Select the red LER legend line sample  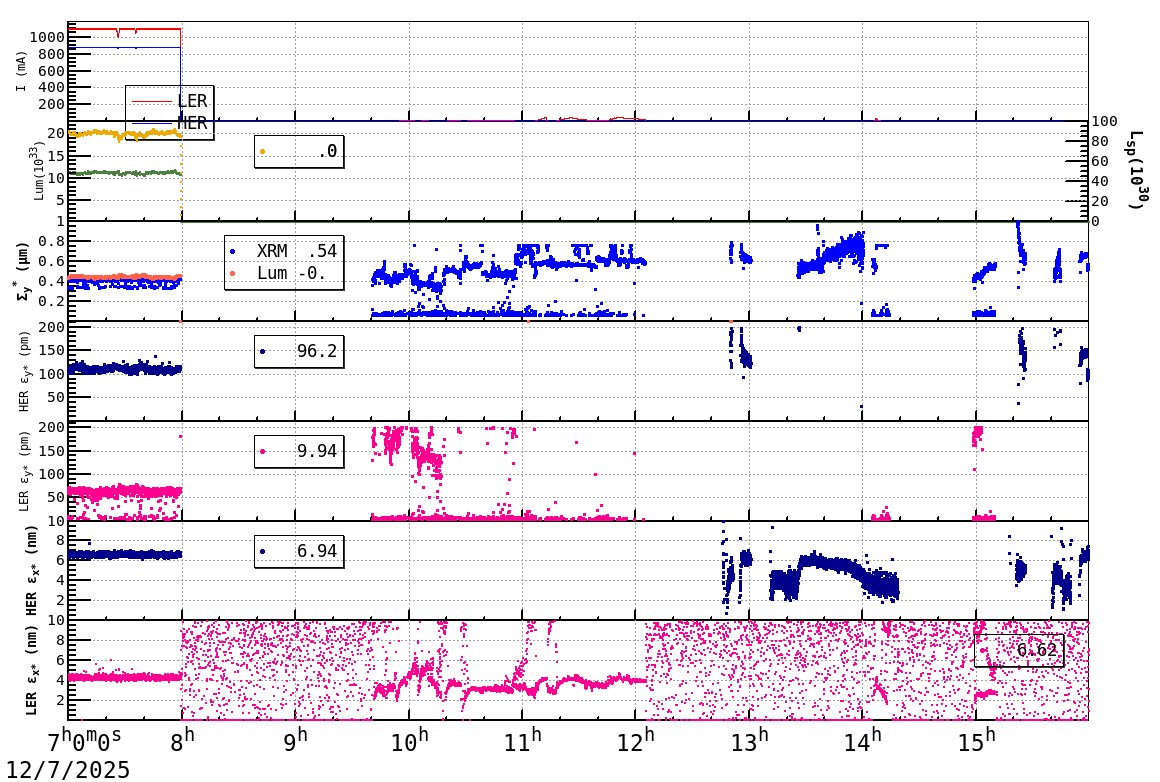[152, 101]
